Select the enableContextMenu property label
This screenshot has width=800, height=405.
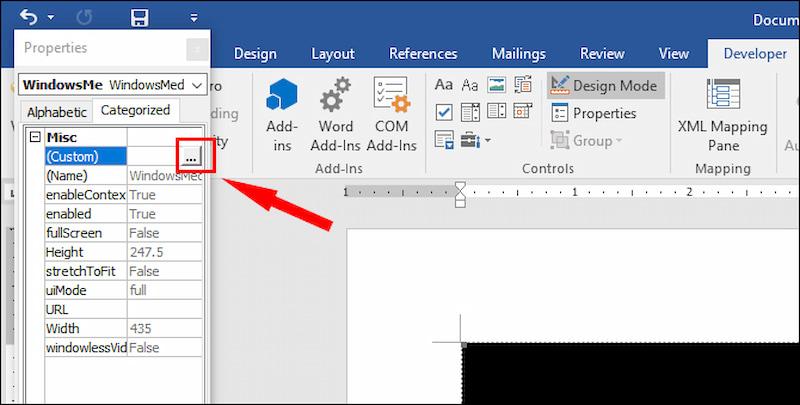coord(85,194)
